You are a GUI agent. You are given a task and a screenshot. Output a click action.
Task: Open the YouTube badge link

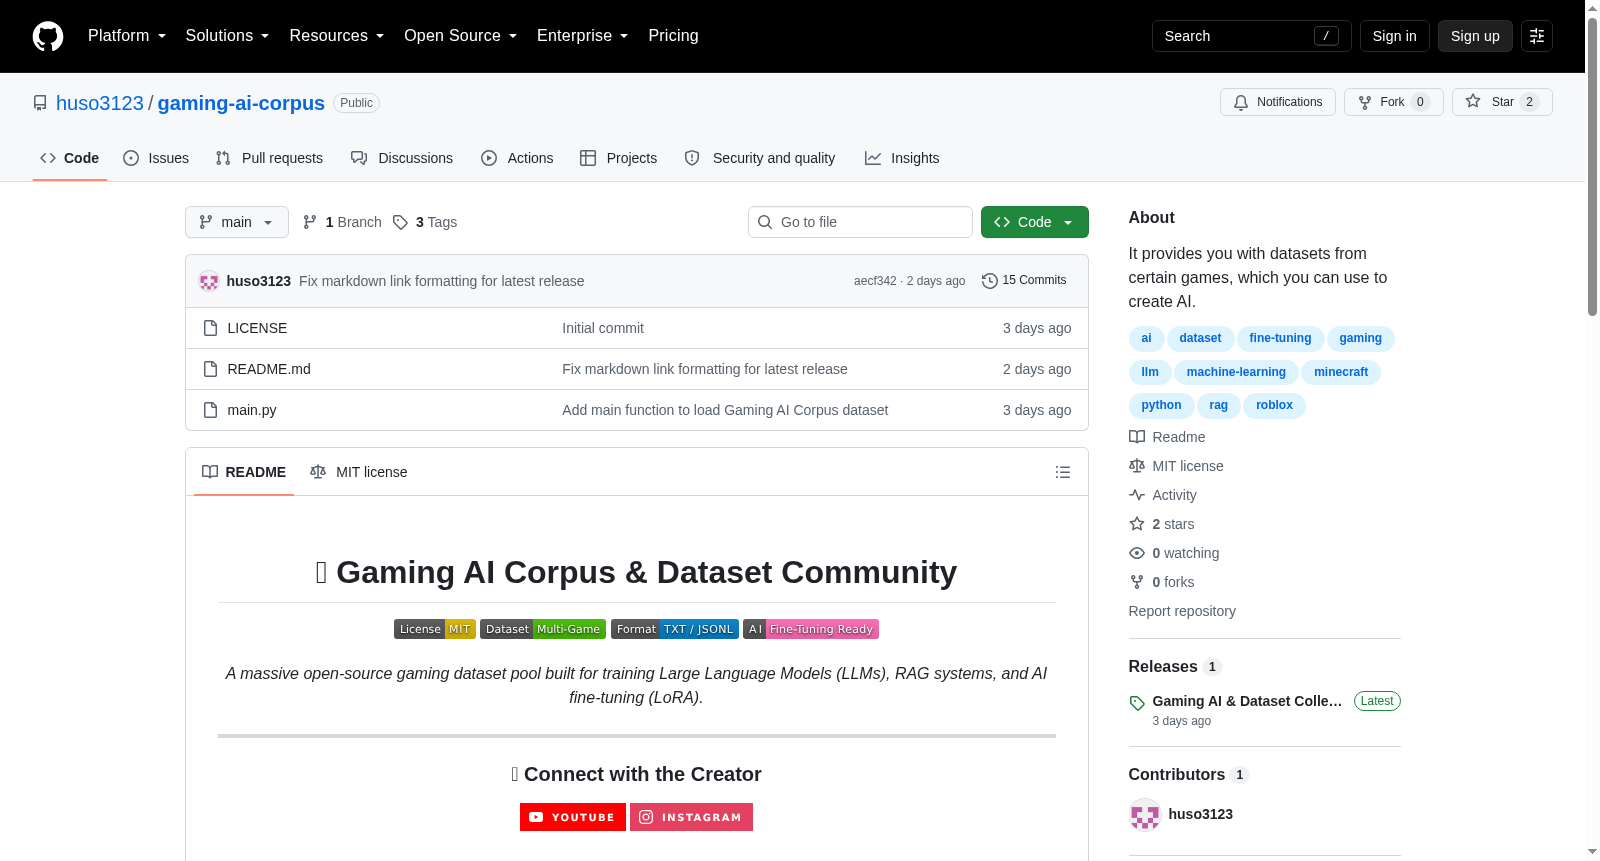(573, 817)
